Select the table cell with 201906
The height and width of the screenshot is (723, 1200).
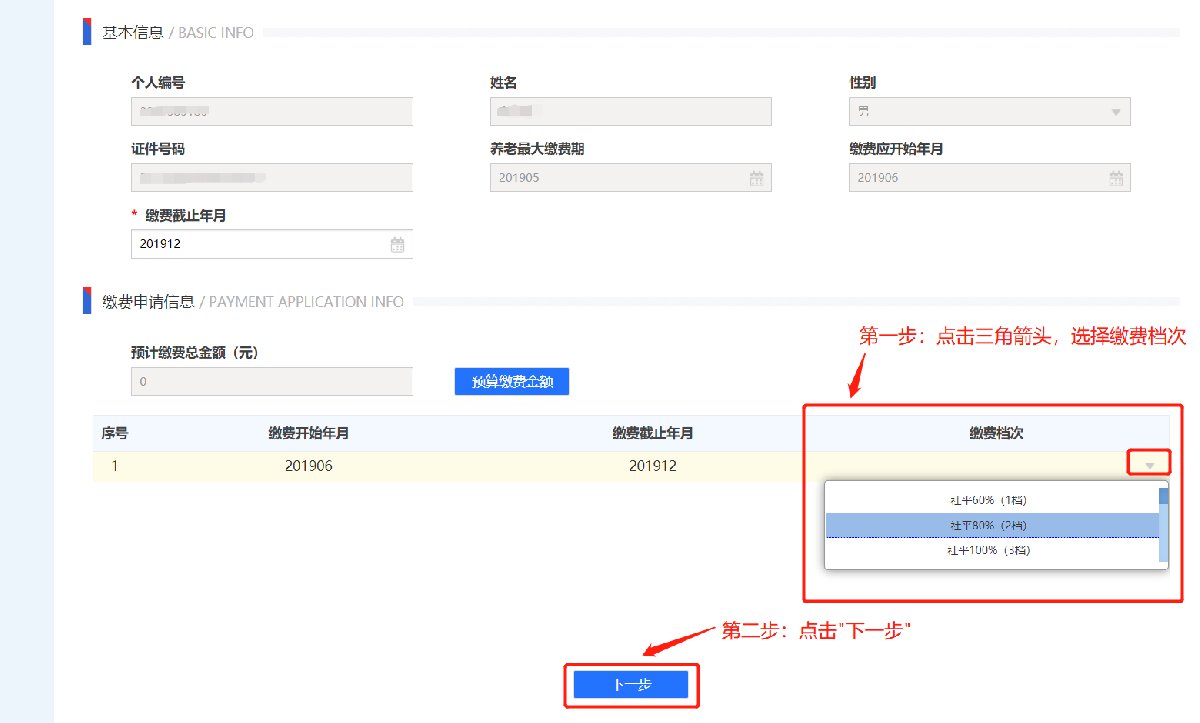pos(308,466)
